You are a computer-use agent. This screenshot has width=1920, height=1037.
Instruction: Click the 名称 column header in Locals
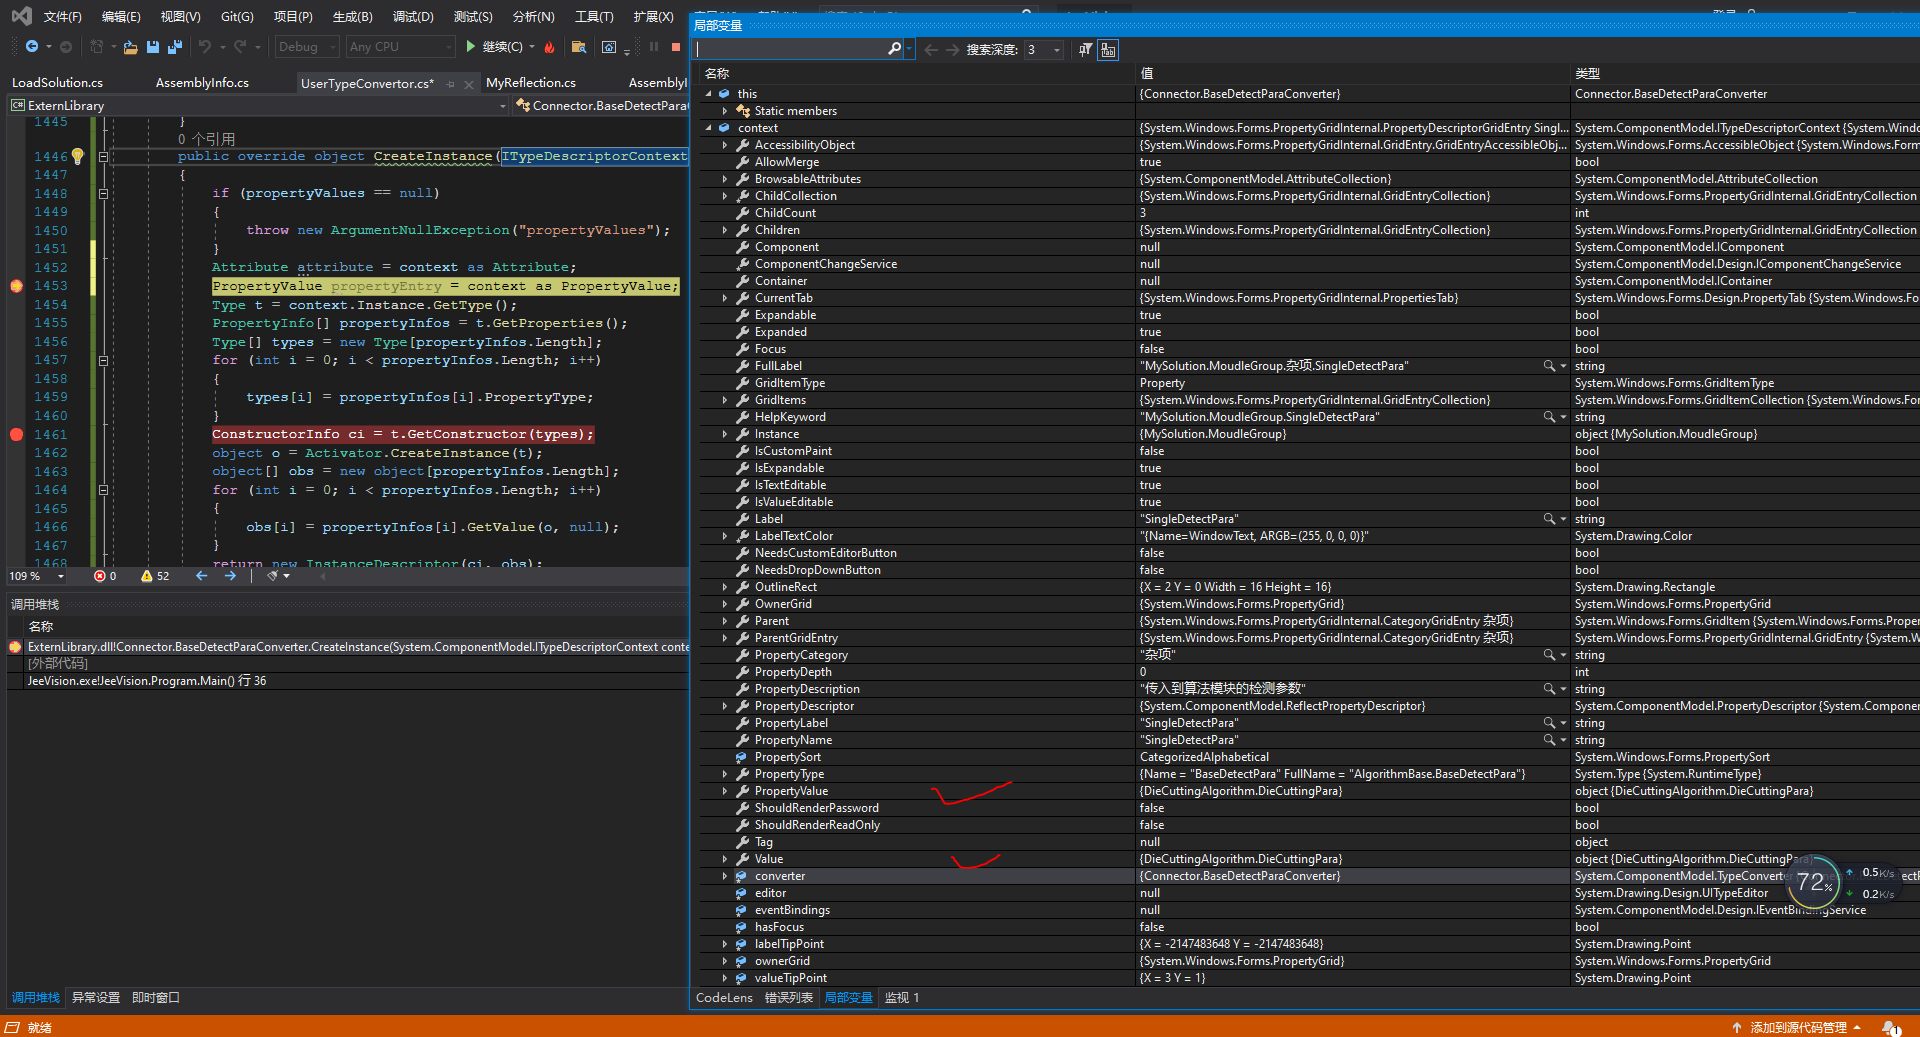[x=717, y=74]
